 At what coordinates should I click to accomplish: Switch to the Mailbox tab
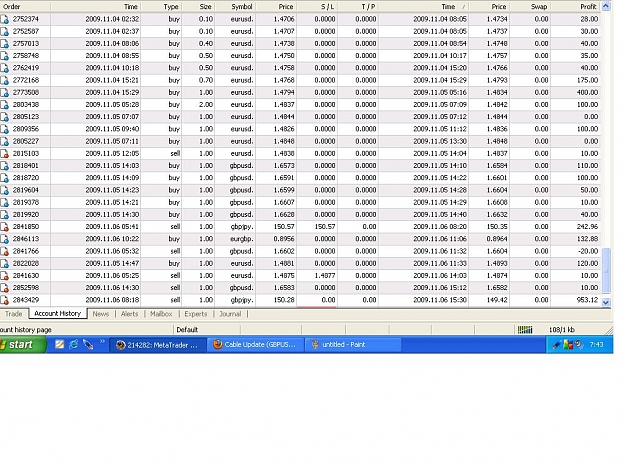tap(161, 314)
